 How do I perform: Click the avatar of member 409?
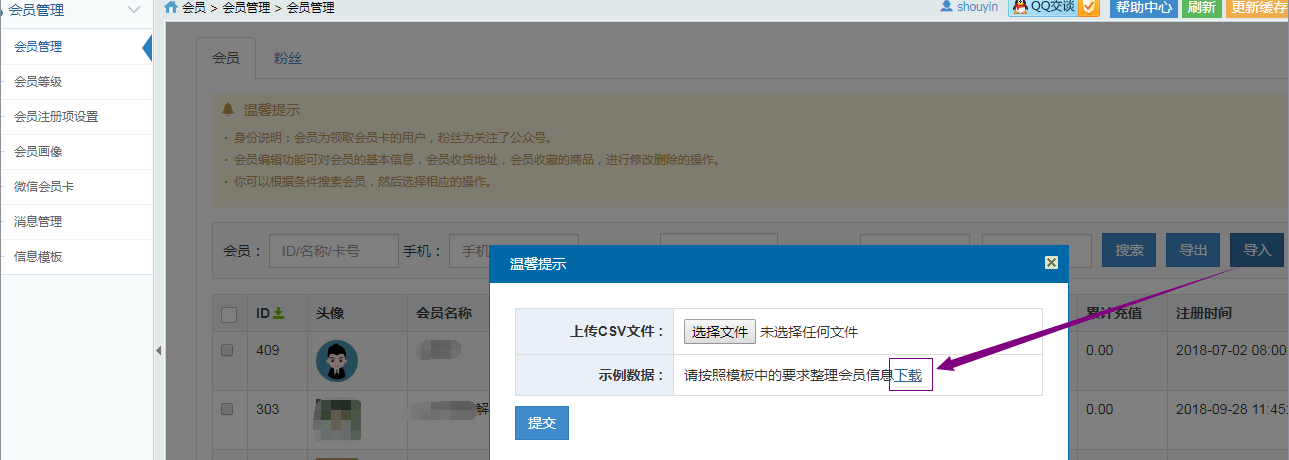336,361
